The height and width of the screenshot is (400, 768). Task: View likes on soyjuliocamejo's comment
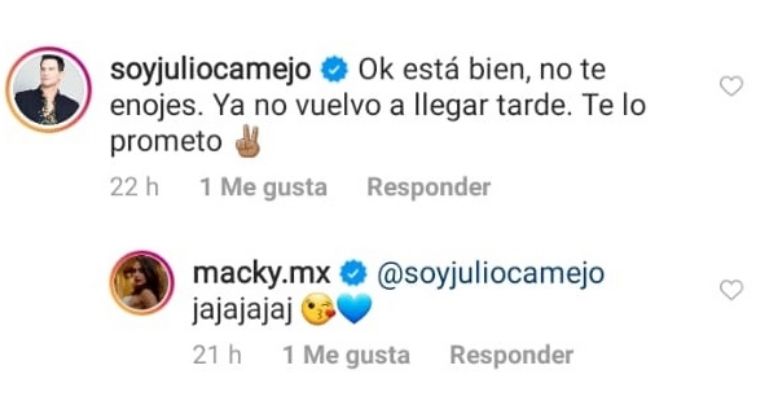[x=264, y=187]
